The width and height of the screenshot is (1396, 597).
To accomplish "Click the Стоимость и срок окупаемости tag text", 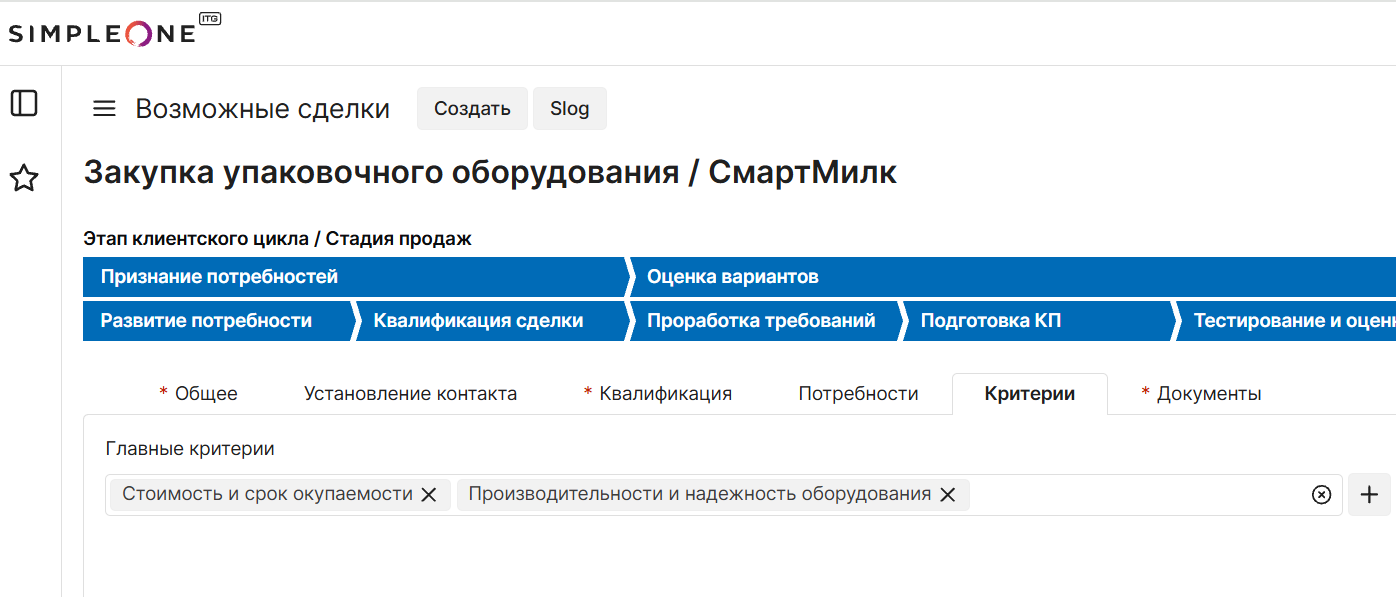I will click(x=267, y=494).
